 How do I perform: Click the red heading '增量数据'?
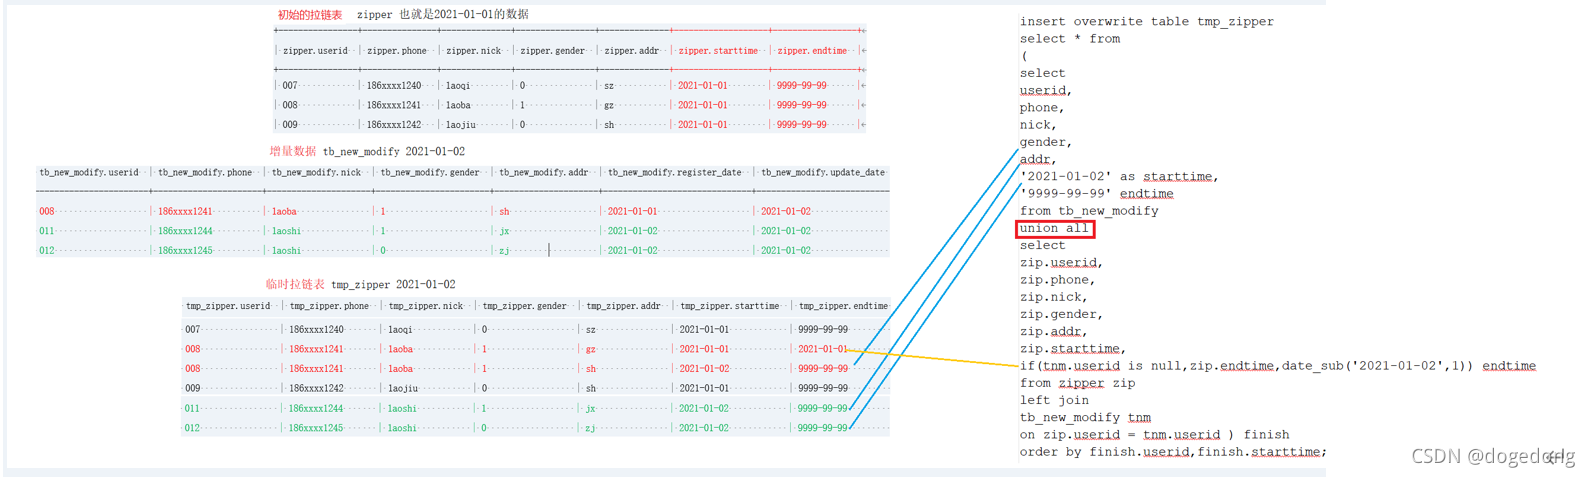click(292, 152)
